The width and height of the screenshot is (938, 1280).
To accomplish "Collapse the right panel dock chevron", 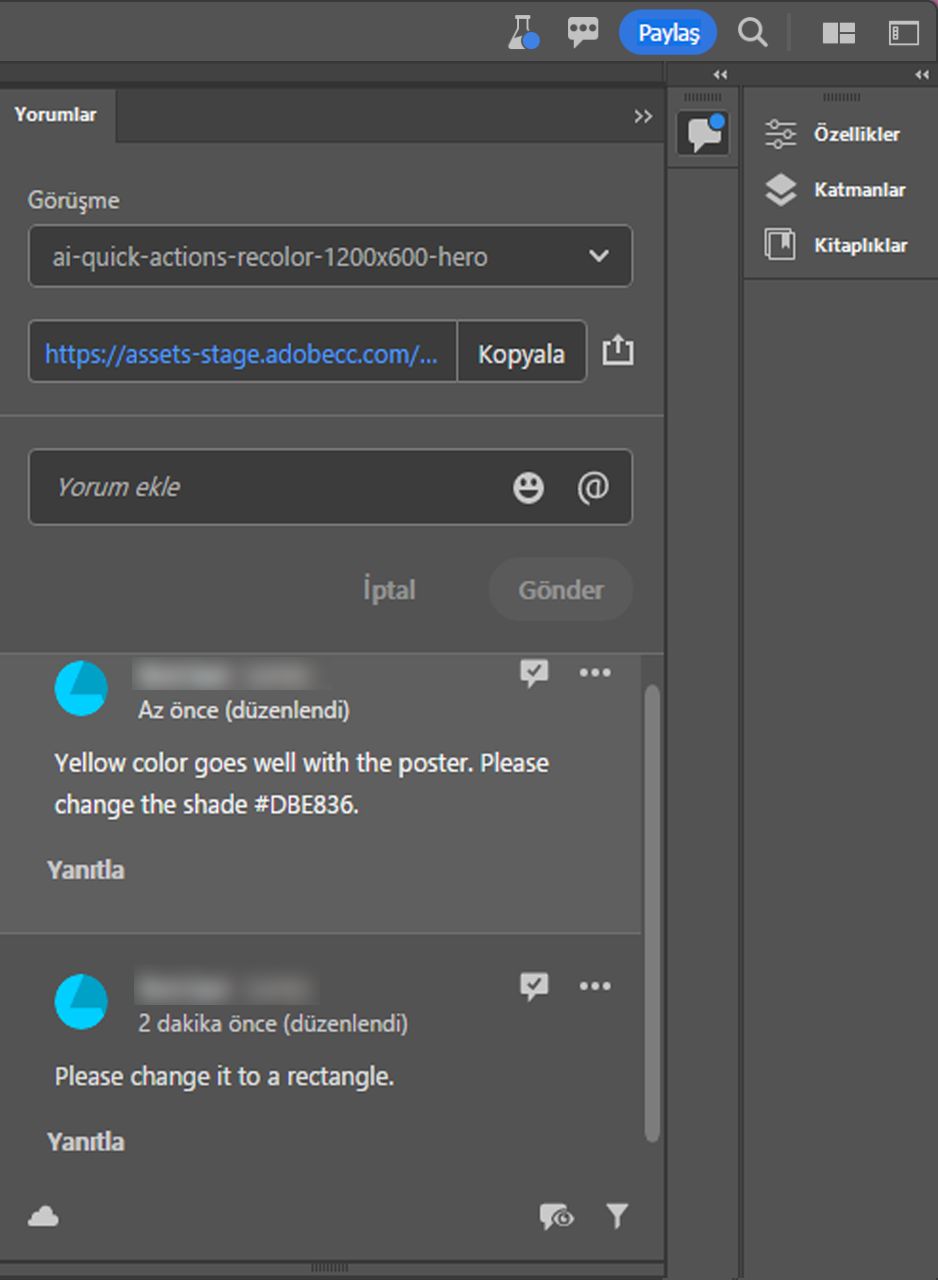I will (921, 74).
